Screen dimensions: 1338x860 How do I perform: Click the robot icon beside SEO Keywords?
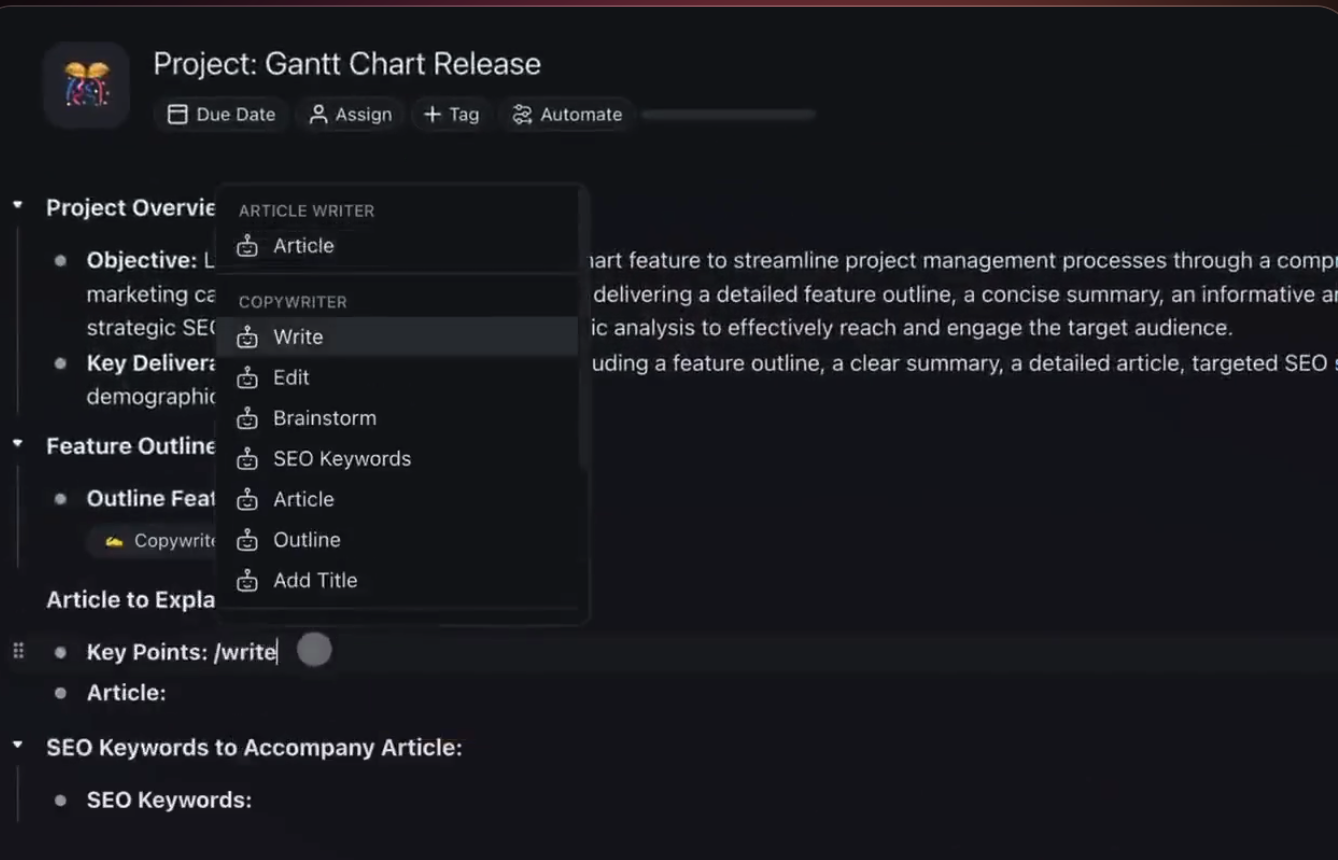(x=247, y=459)
